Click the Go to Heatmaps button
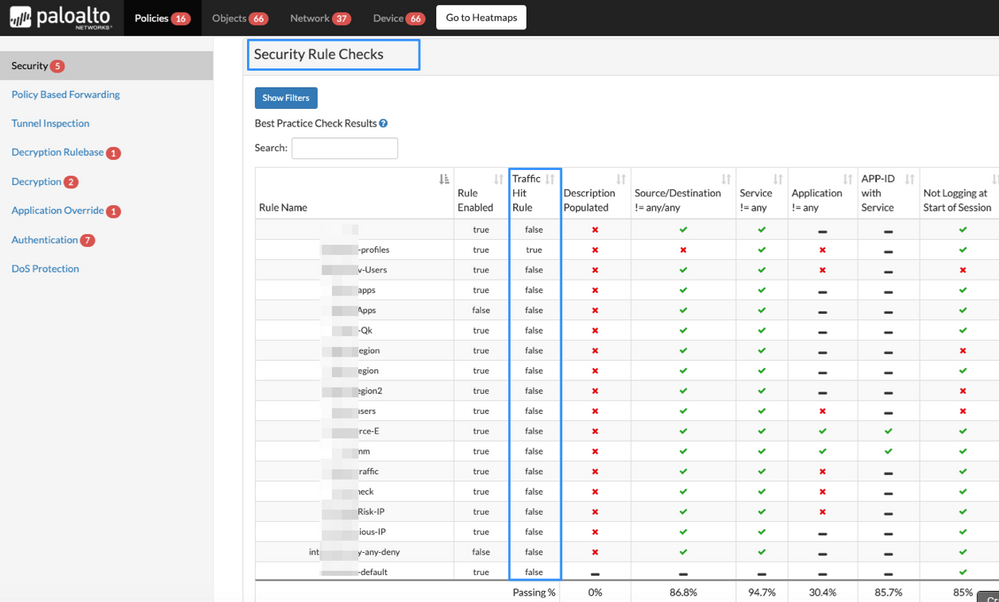The height and width of the screenshot is (602, 999). coord(481,17)
